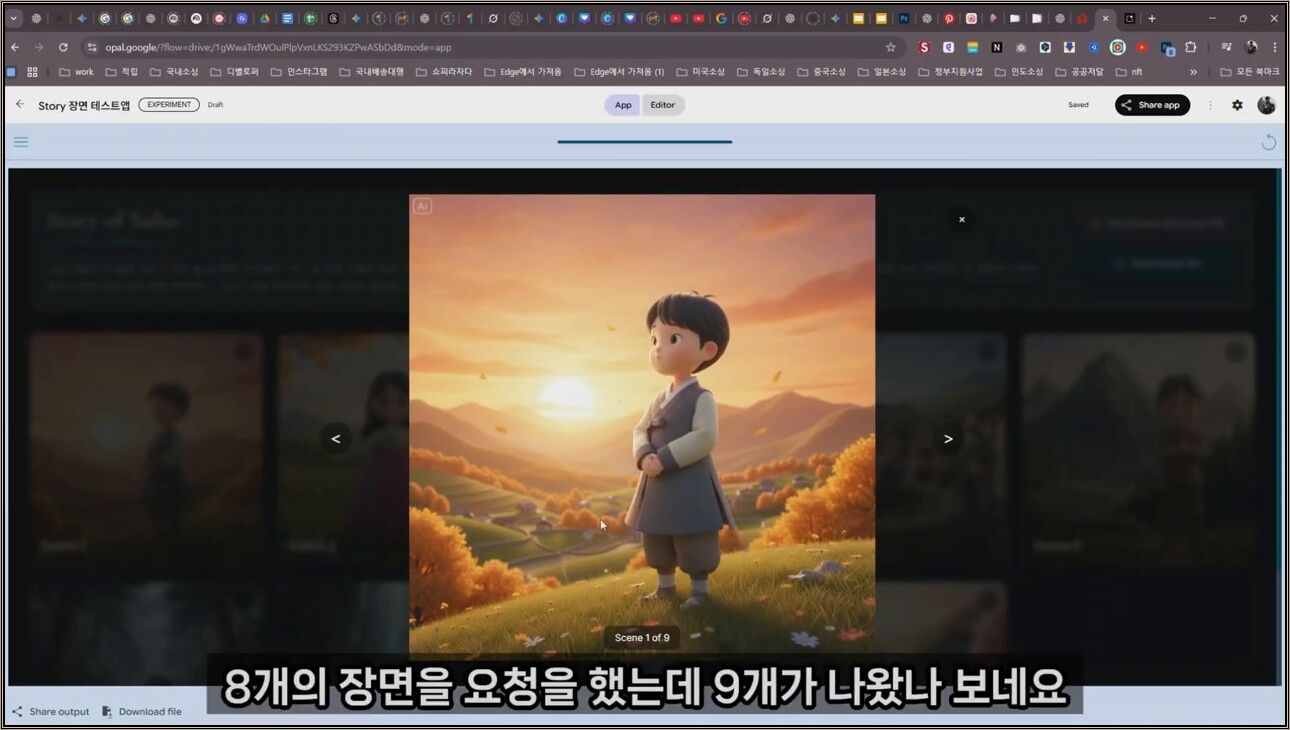
Task: Open the Opal settings gear
Action: click(1237, 105)
